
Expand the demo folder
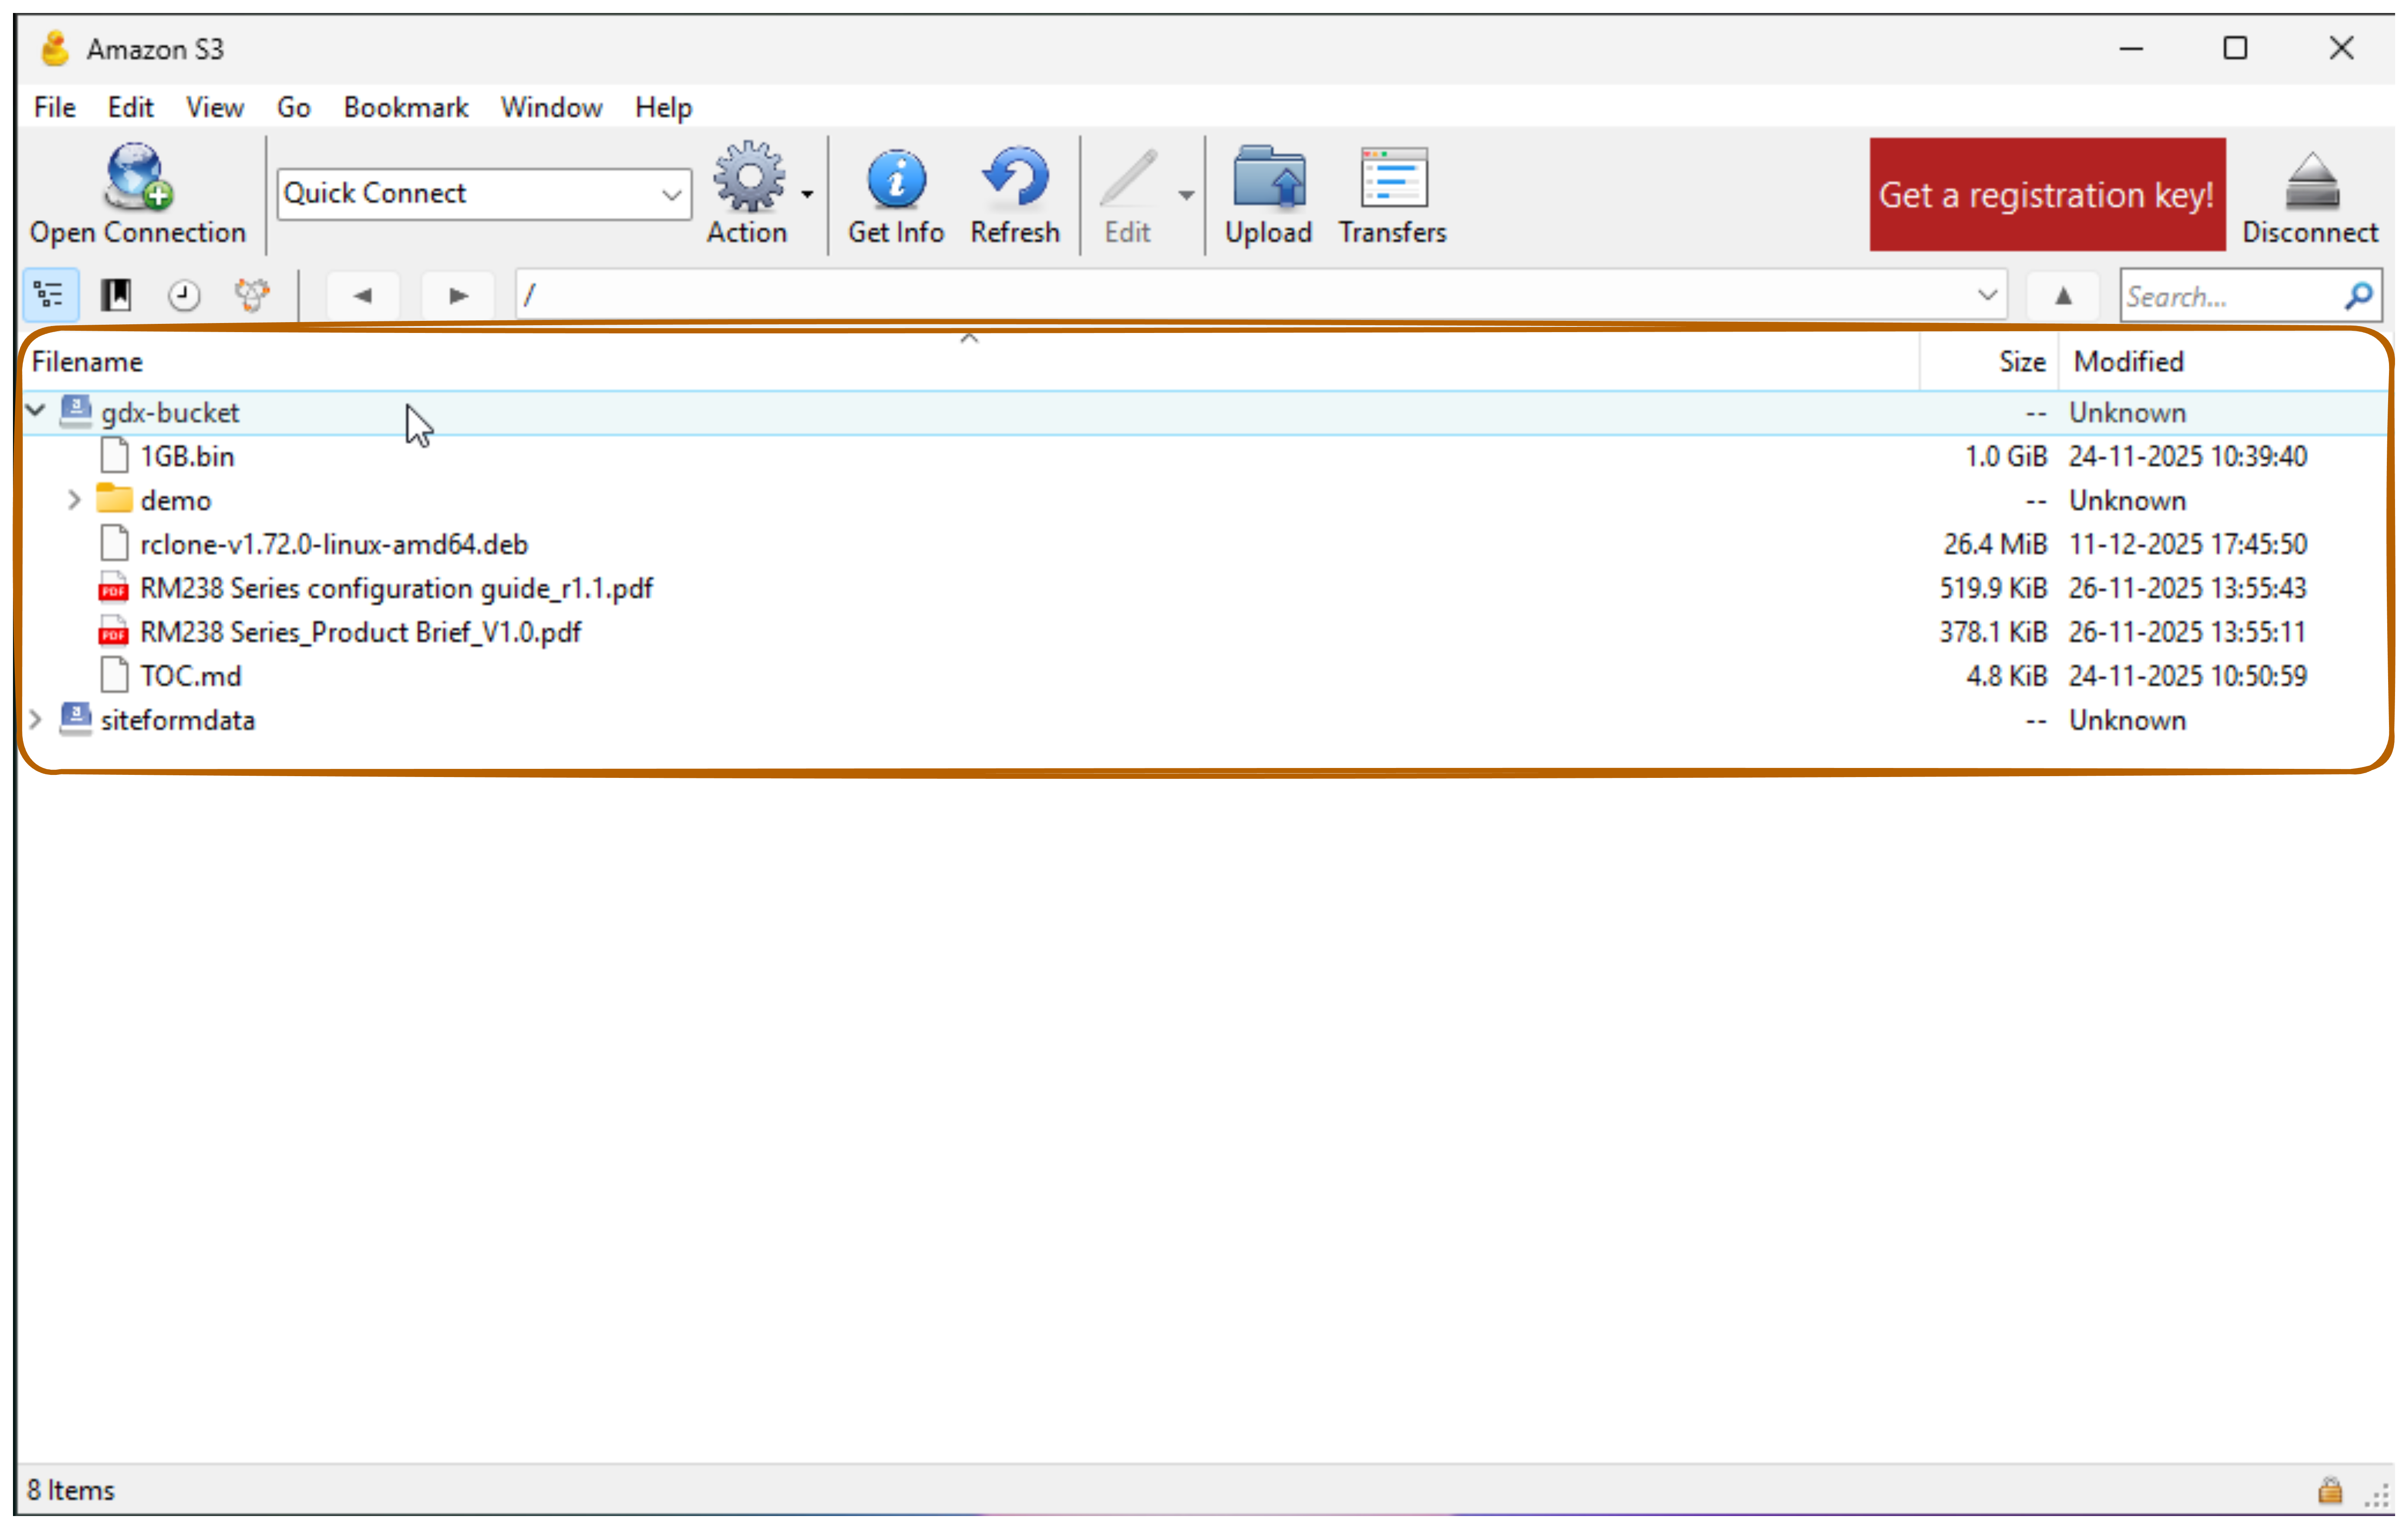tap(73, 500)
